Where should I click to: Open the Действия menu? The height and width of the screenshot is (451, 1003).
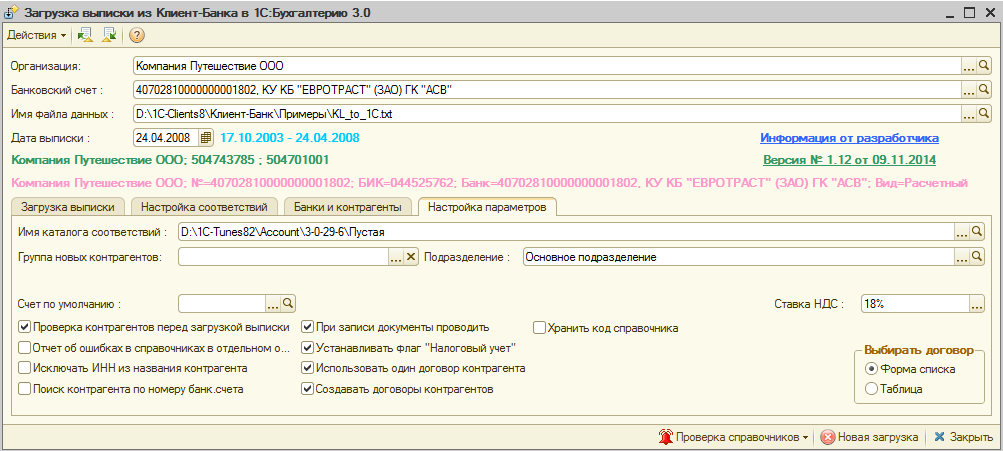(x=36, y=35)
